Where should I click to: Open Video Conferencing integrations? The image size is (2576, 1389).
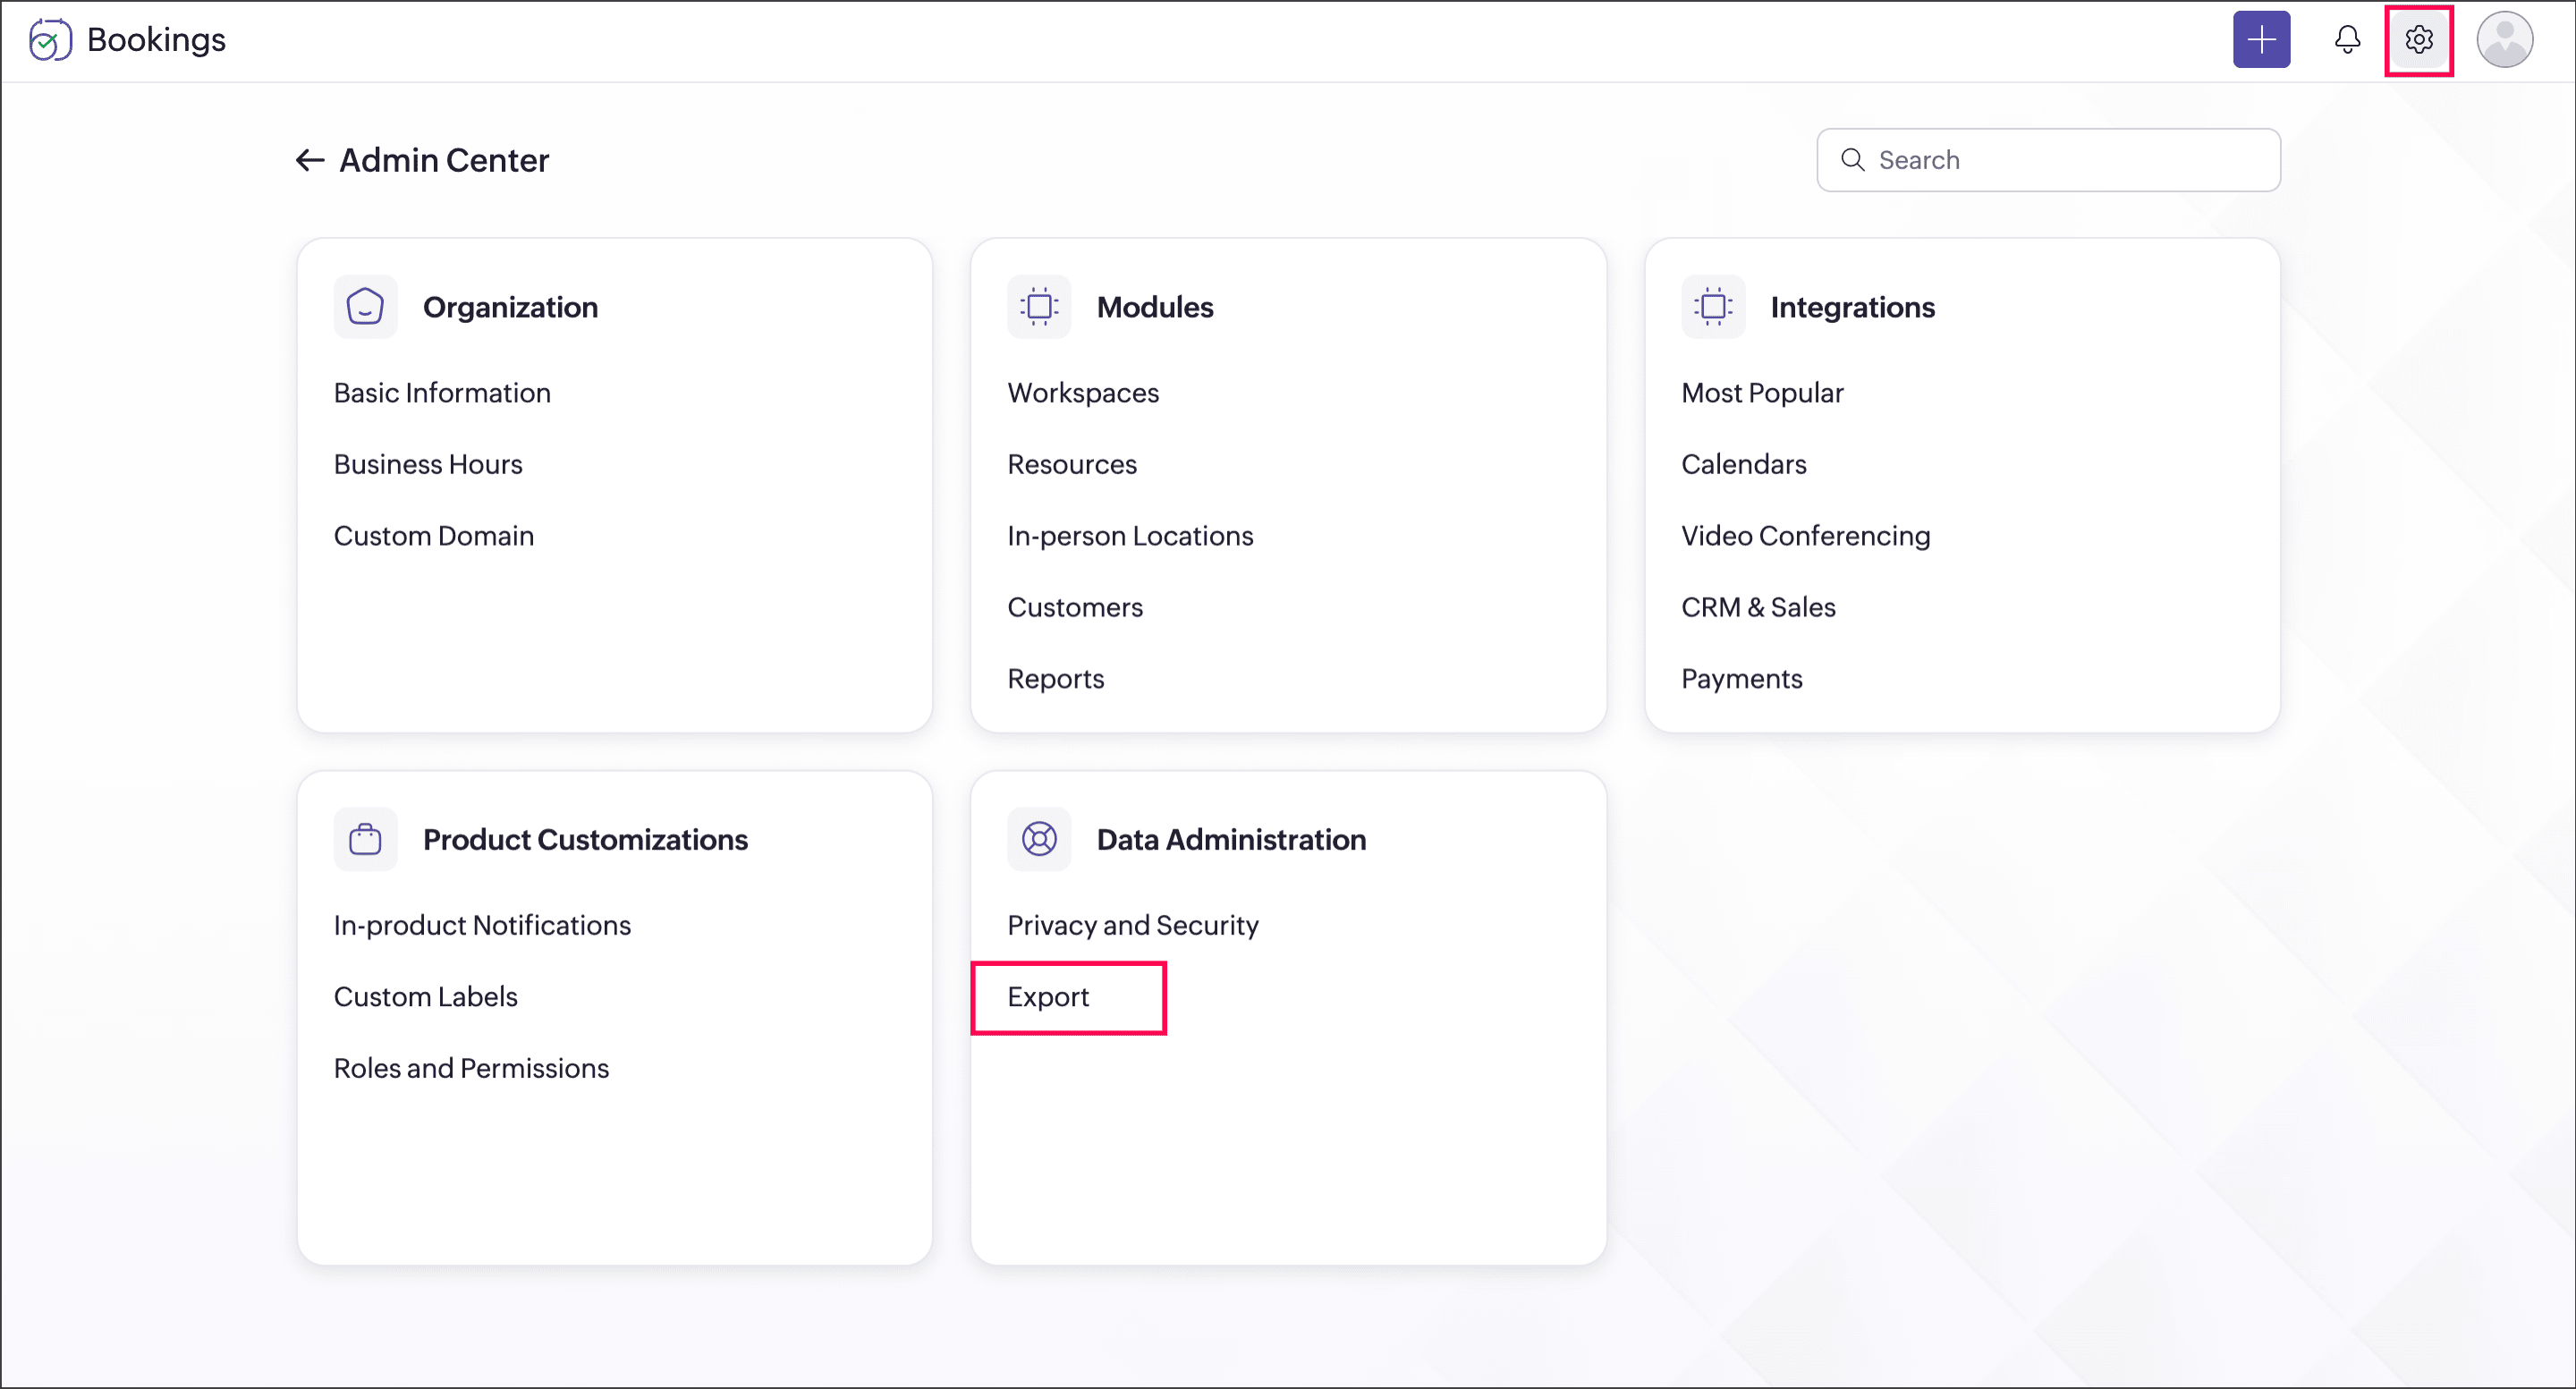tap(1805, 536)
